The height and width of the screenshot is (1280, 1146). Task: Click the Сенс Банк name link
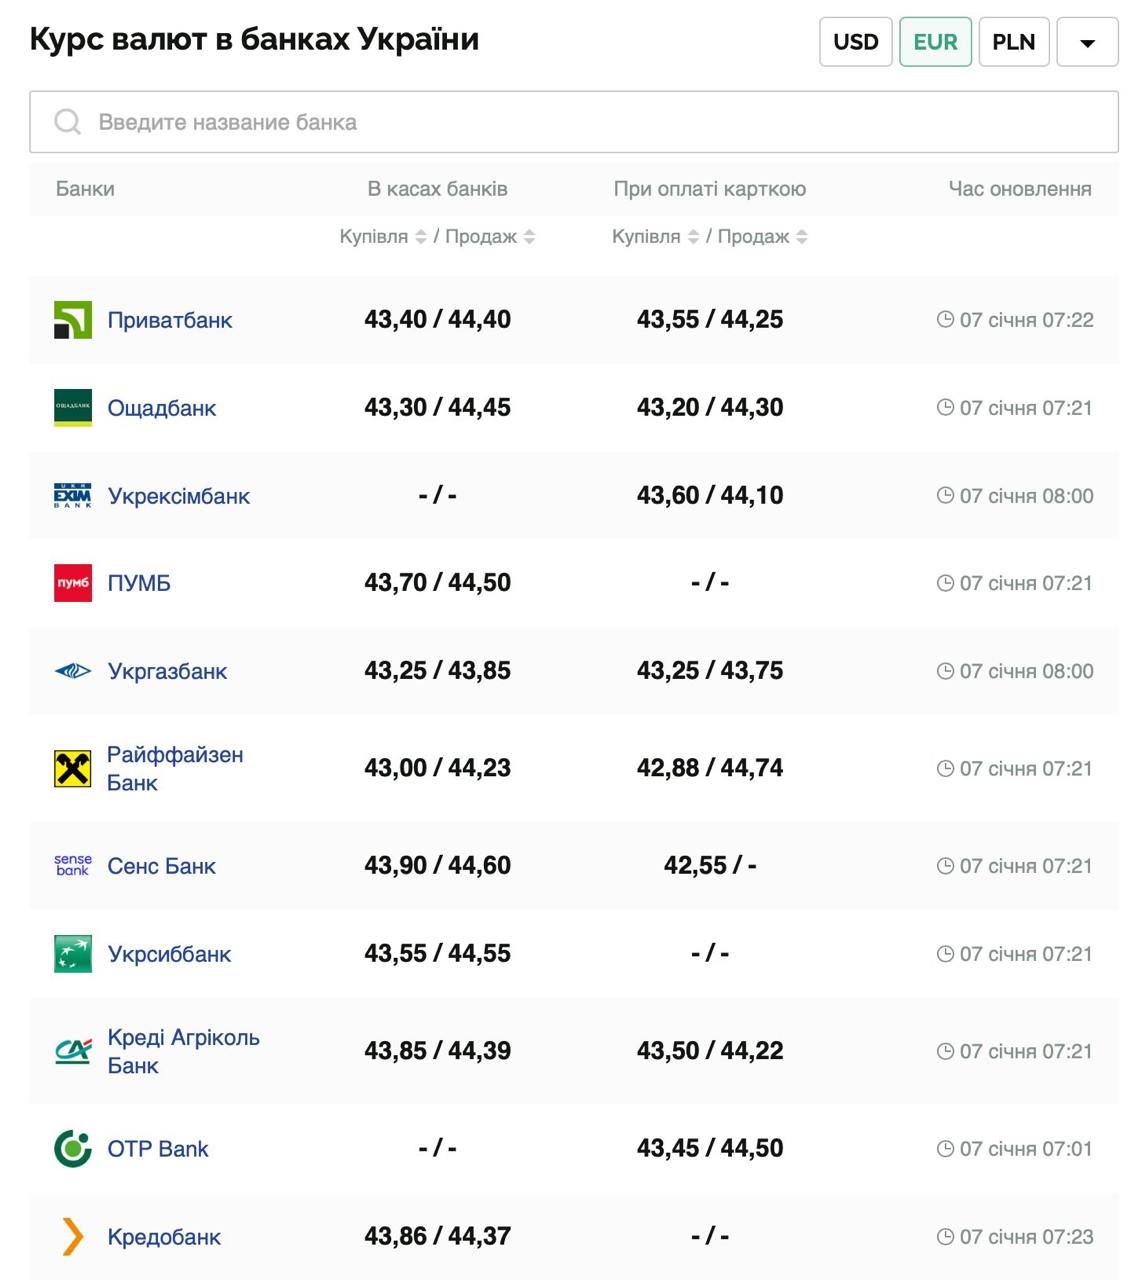pos(161,866)
